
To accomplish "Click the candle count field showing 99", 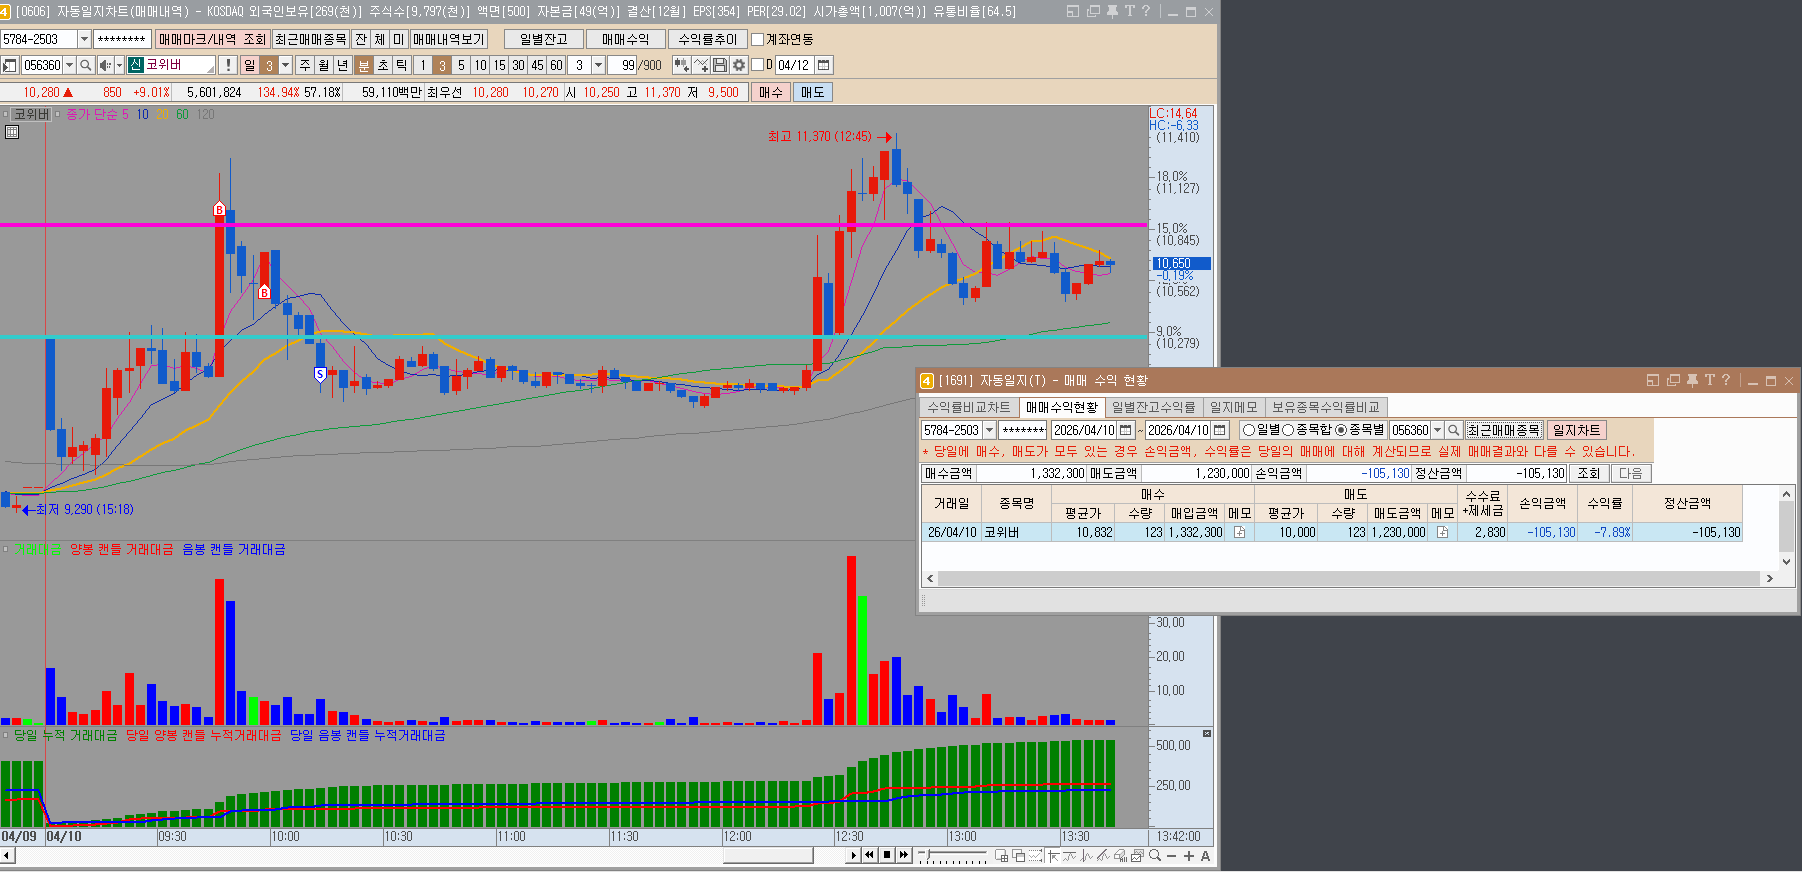I will [623, 65].
